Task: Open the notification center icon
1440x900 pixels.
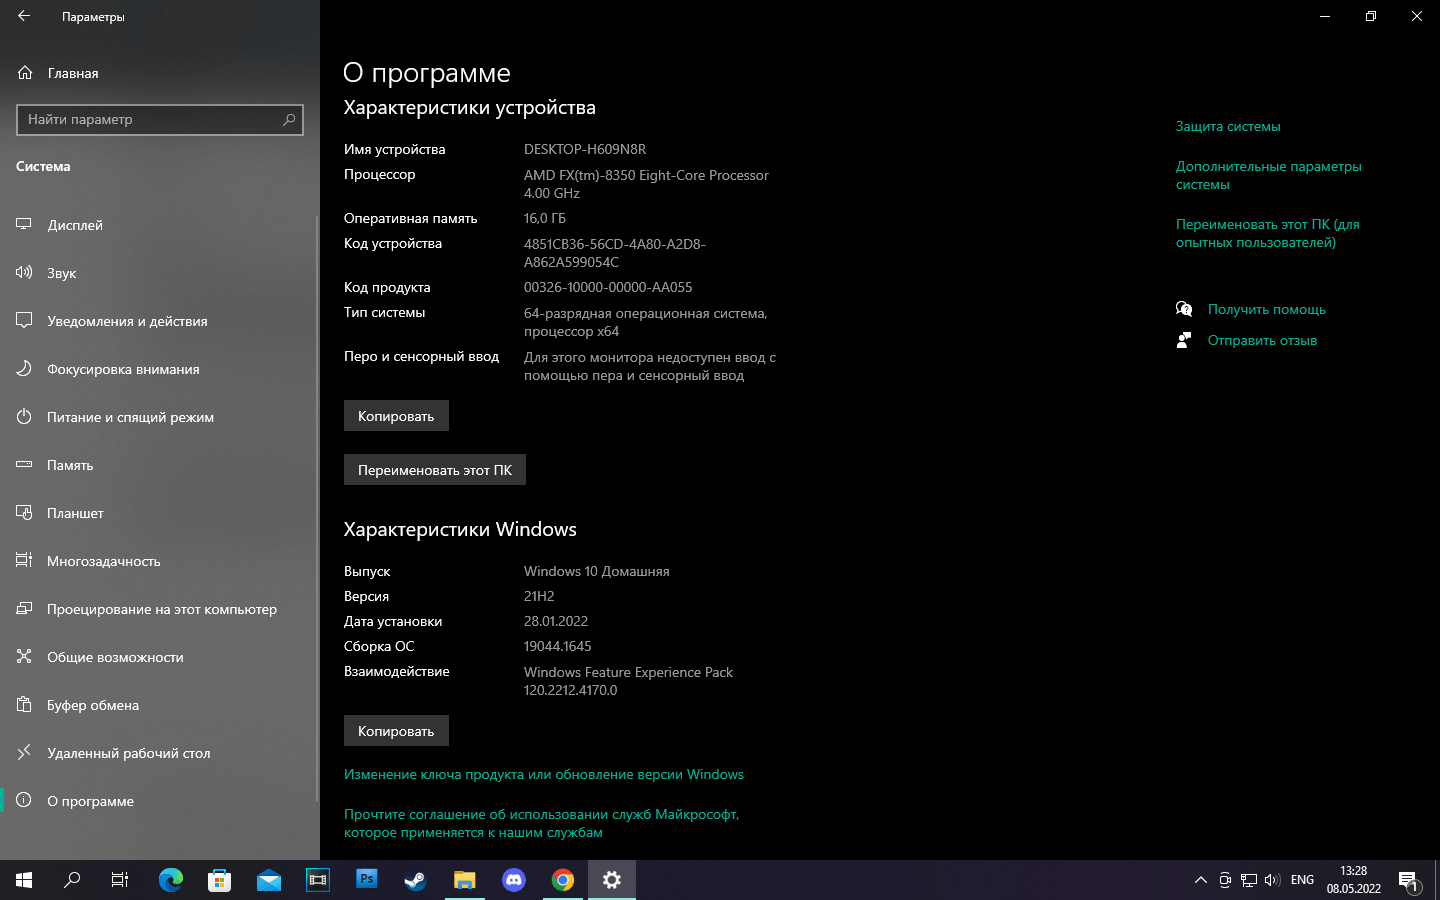Action: [x=1410, y=881]
